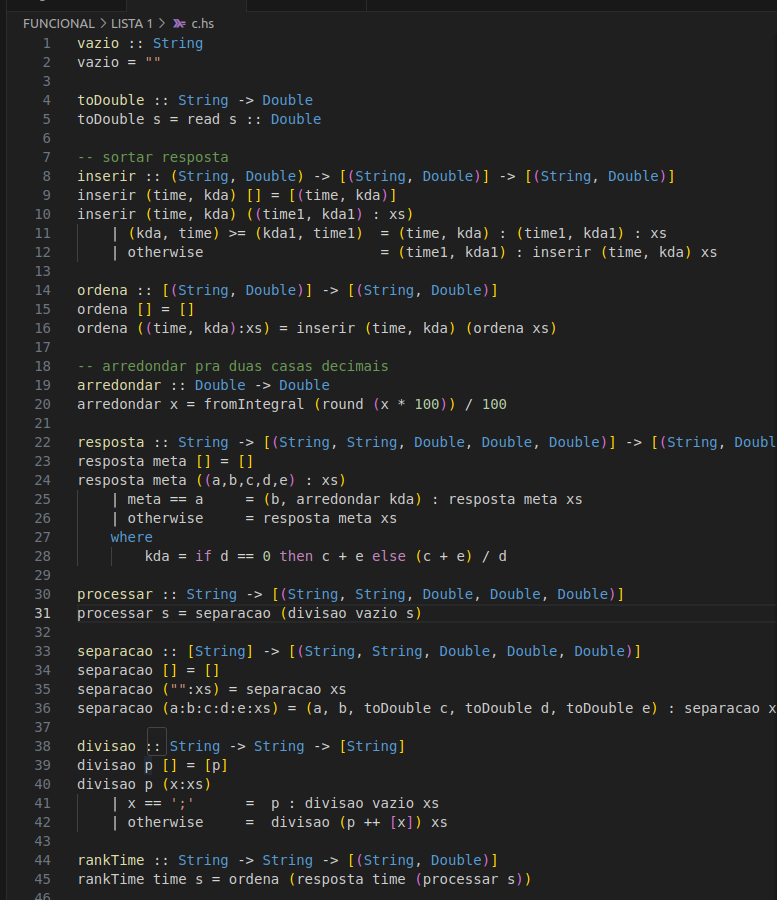The height and width of the screenshot is (900, 777).
Task: Click line number 31 in the gutter
Action: 42,613
